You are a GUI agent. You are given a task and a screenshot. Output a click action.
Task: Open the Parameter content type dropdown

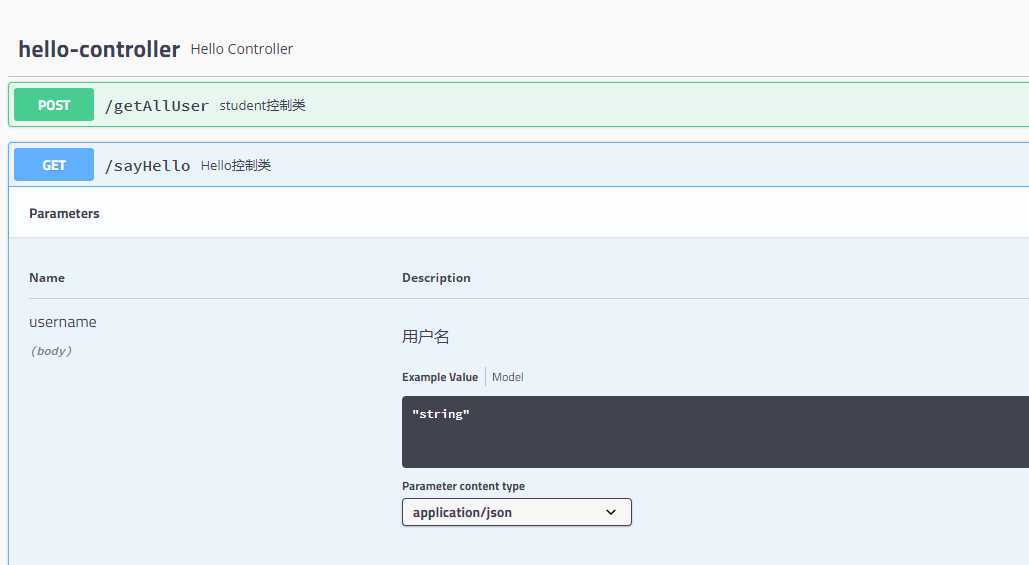click(516, 512)
